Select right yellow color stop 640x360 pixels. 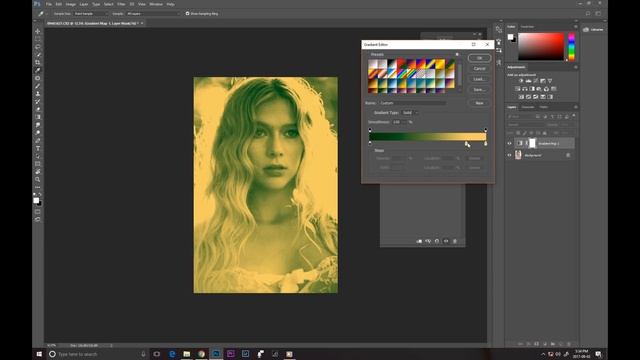pos(485,144)
